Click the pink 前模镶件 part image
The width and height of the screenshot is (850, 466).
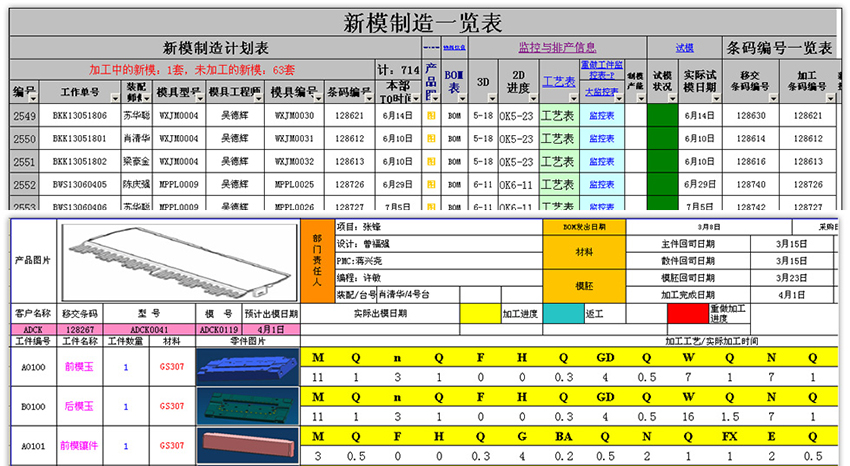click(246, 446)
